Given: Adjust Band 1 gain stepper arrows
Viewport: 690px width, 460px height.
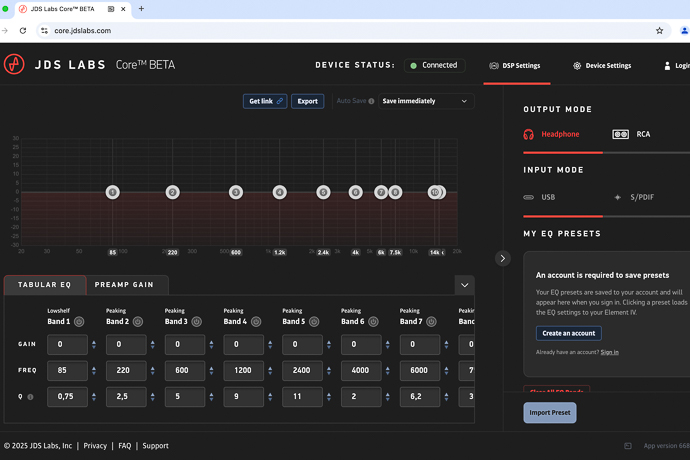Looking at the screenshot, I should 94,345.
